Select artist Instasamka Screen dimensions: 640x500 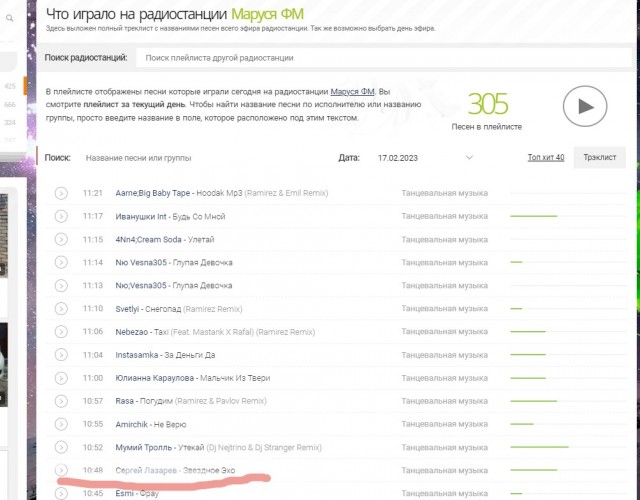tap(137, 355)
